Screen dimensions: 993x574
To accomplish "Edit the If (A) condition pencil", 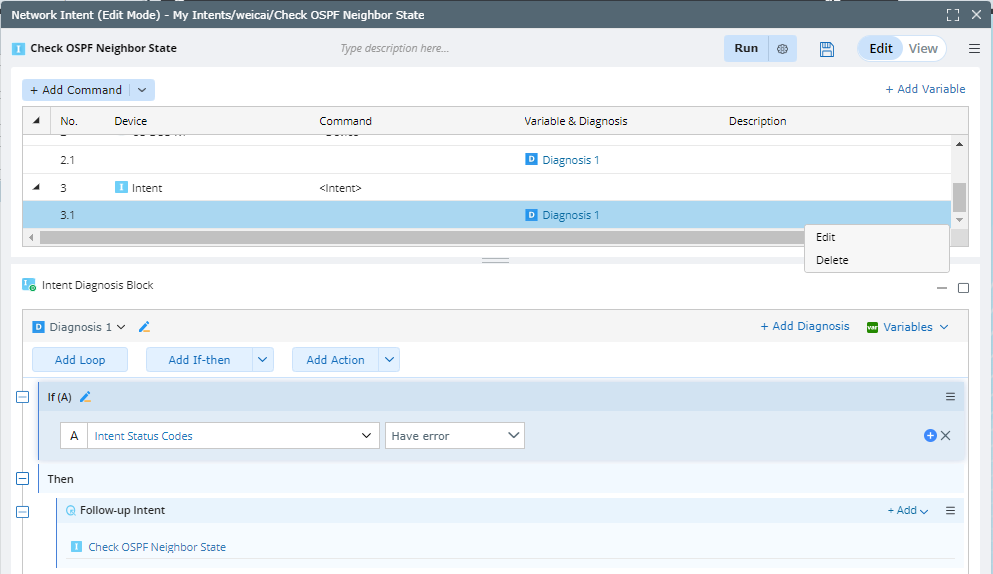I will (85, 397).
